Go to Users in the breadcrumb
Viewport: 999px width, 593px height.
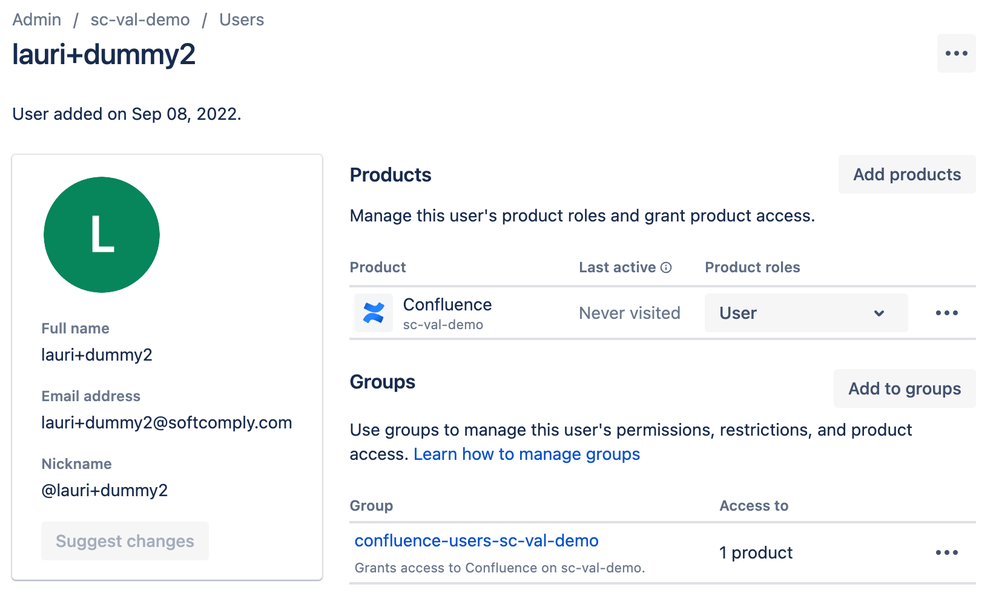coord(241,20)
